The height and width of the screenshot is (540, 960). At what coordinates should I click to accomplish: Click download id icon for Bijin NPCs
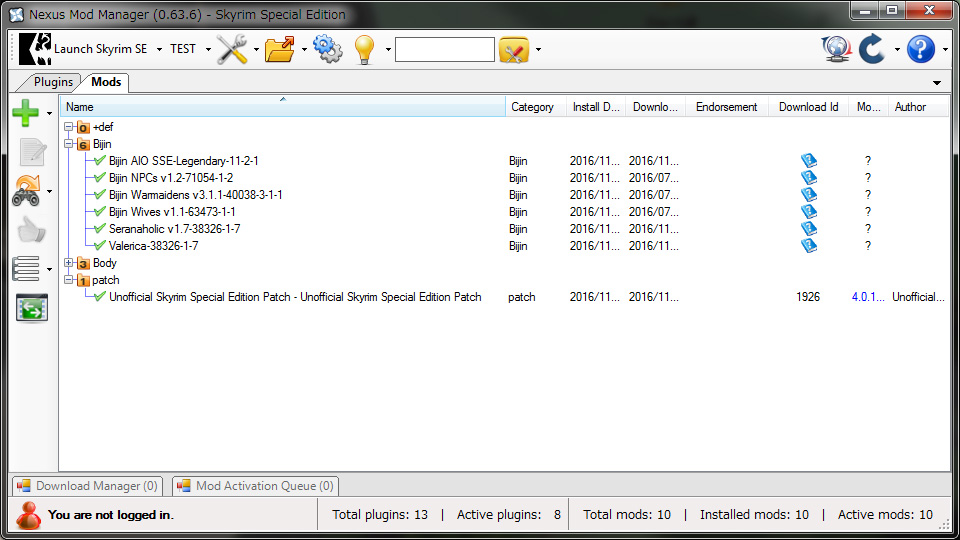[x=809, y=178]
